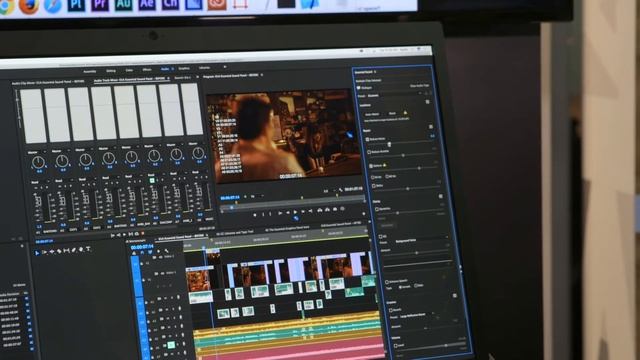The height and width of the screenshot is (360, 640).
Task: Toggle the DeHum checkbox
Action: [371, 166]
